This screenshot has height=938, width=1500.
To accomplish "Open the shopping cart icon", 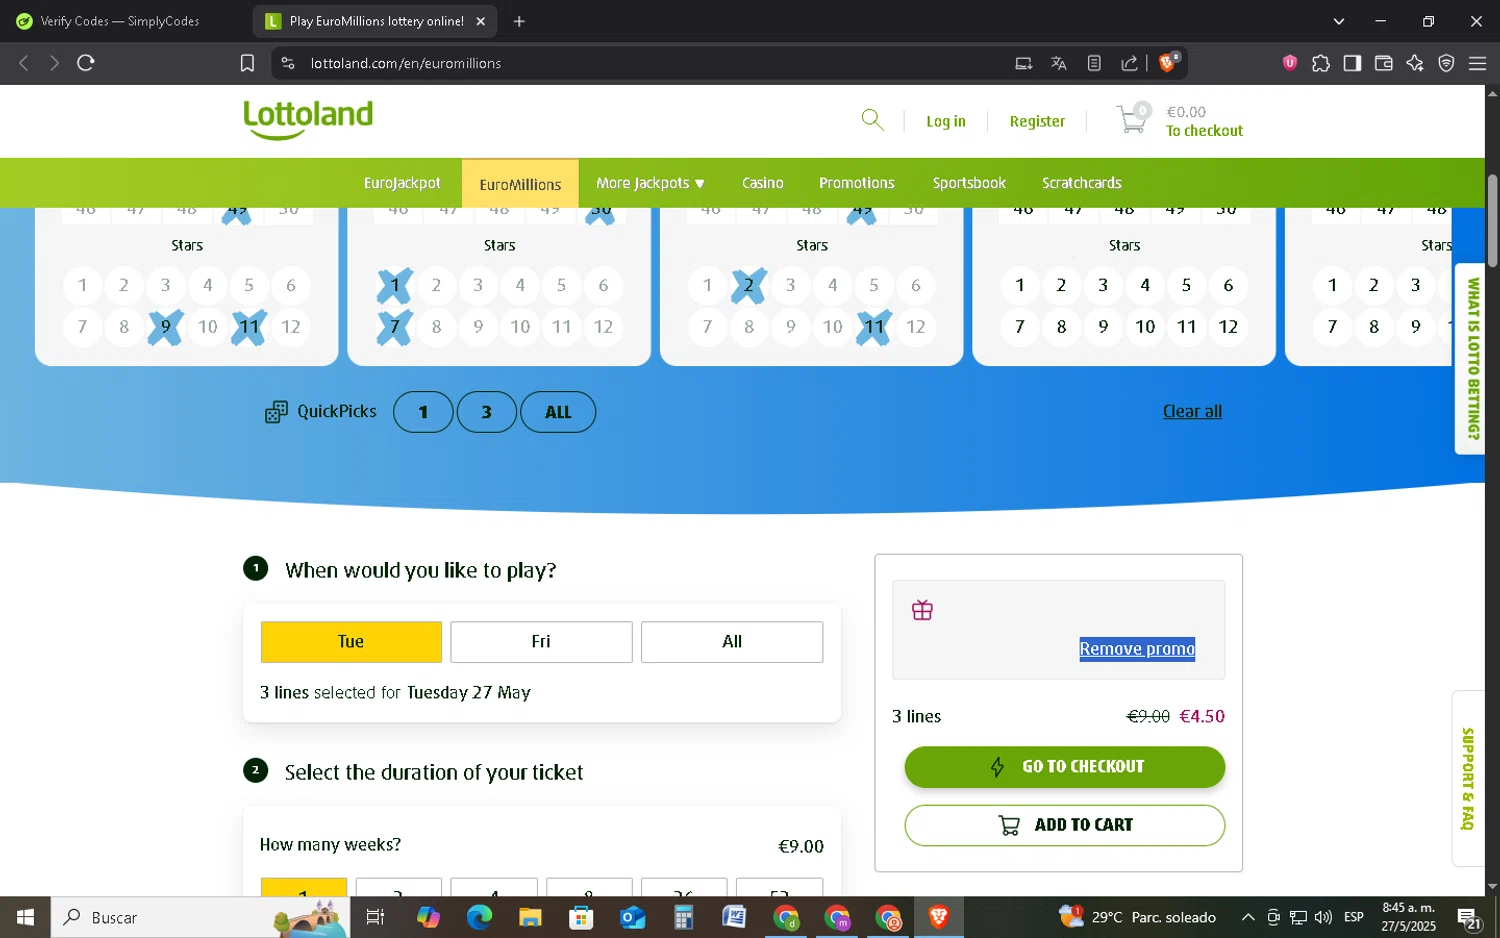I will click(1133, 119).
